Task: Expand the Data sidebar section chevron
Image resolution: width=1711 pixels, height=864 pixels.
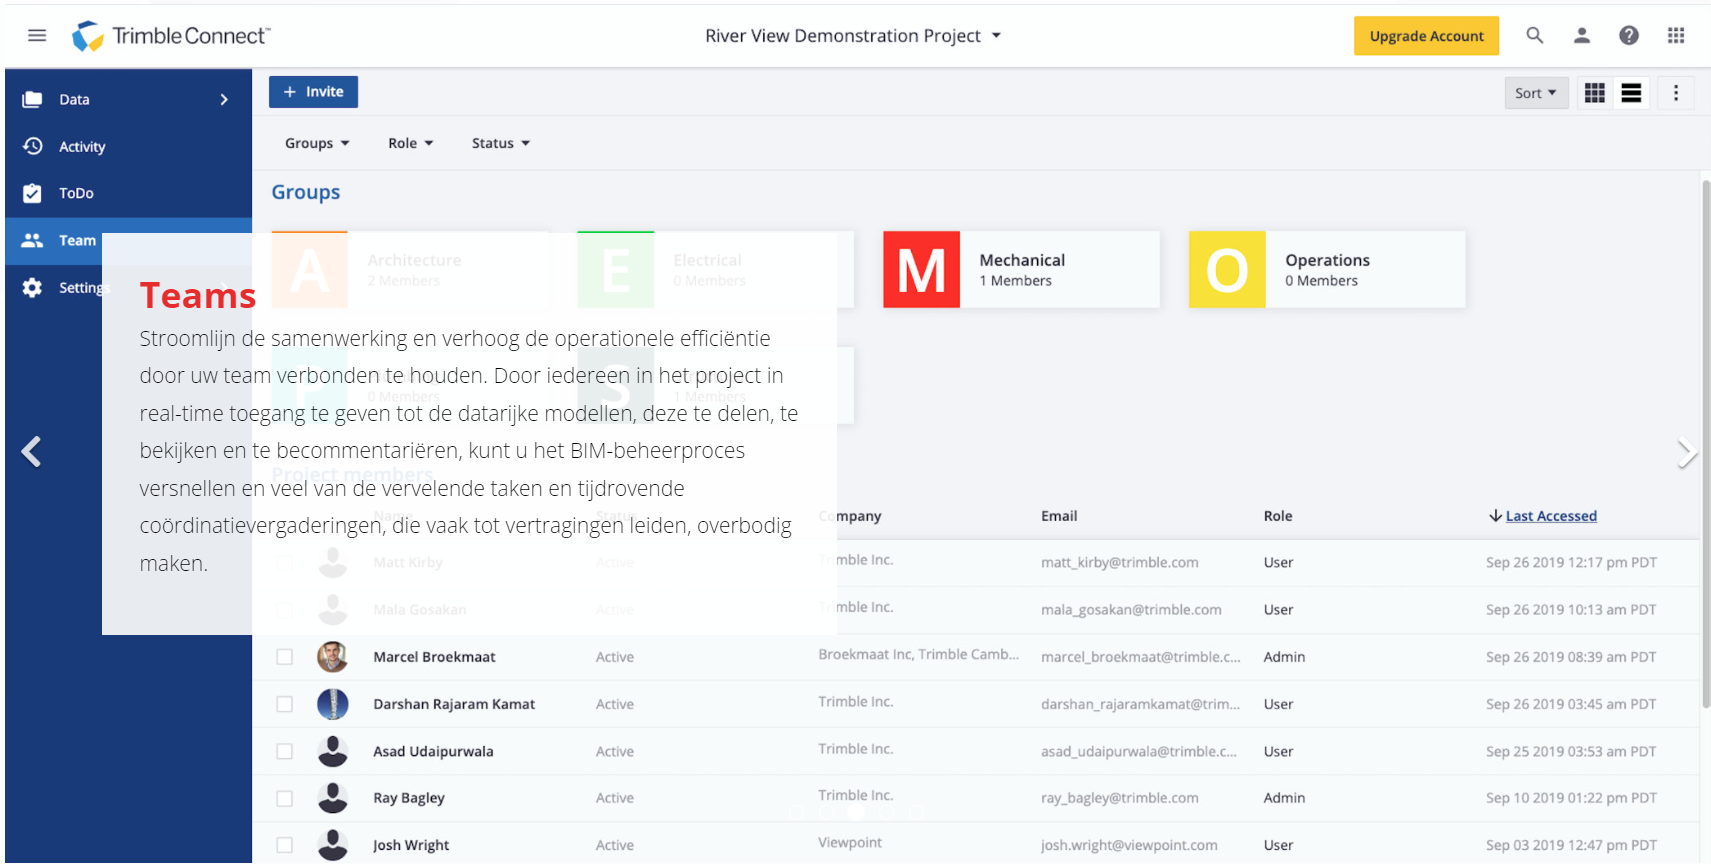Action: (224, 99)
